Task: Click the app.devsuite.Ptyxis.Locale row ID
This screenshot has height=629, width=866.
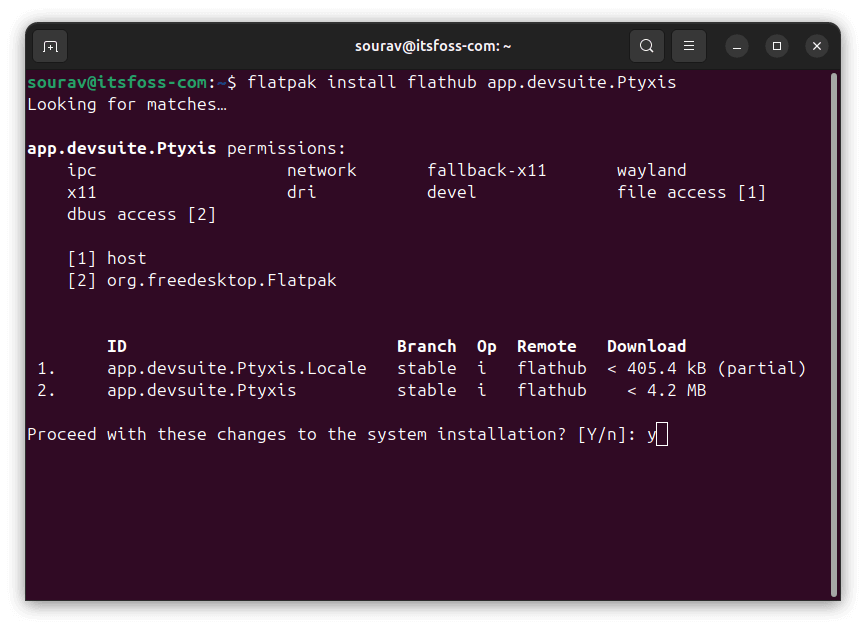Action: [x=236, y=368]
